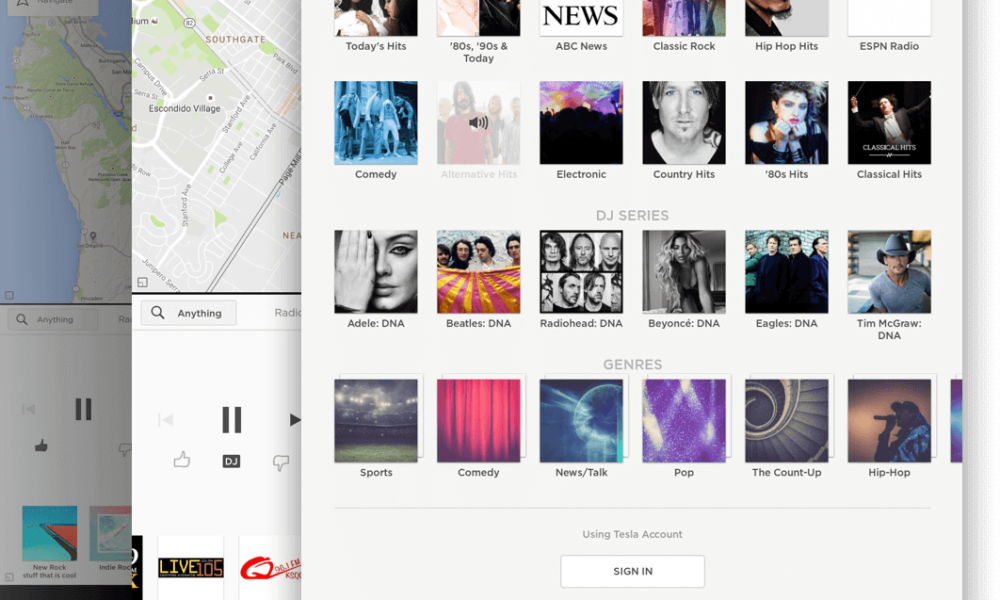Play the Country Hits station
The width and height of the screenshot is (1000, 600).
pyautogui.click(x=684, y=122)
